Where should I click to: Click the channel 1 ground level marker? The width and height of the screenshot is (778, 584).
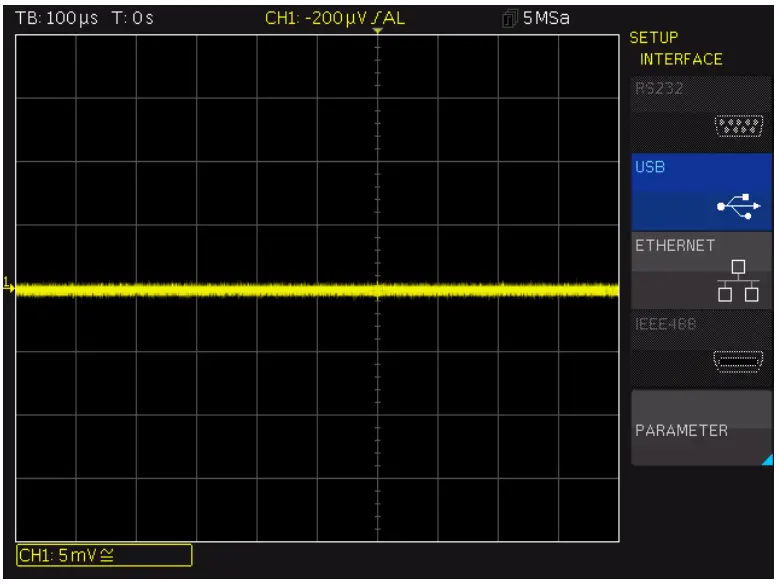click(x=8, y=285)
